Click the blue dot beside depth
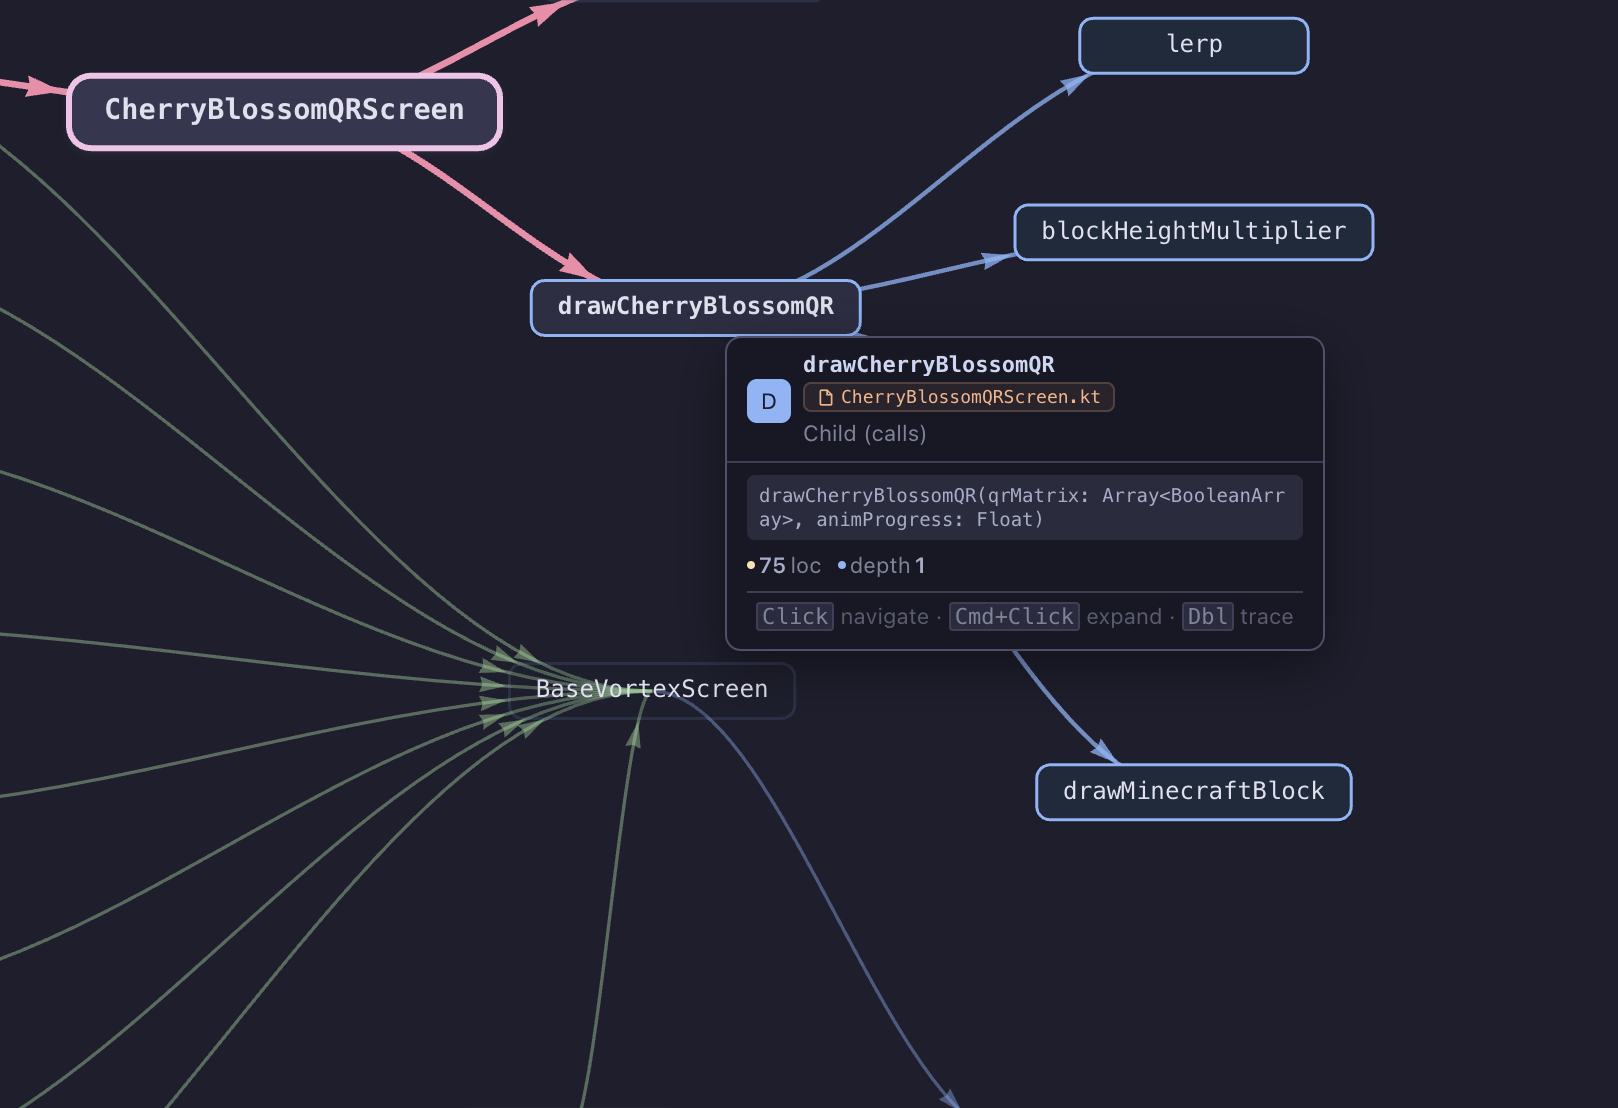1618x1108 pixels. [842, 566]
